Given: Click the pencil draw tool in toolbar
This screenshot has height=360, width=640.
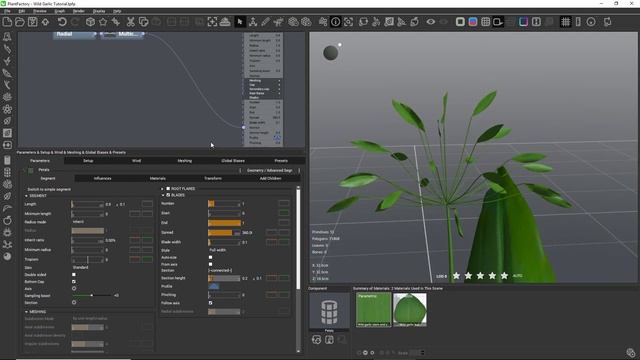Looking at the screenshot, I should click(266, 22).
